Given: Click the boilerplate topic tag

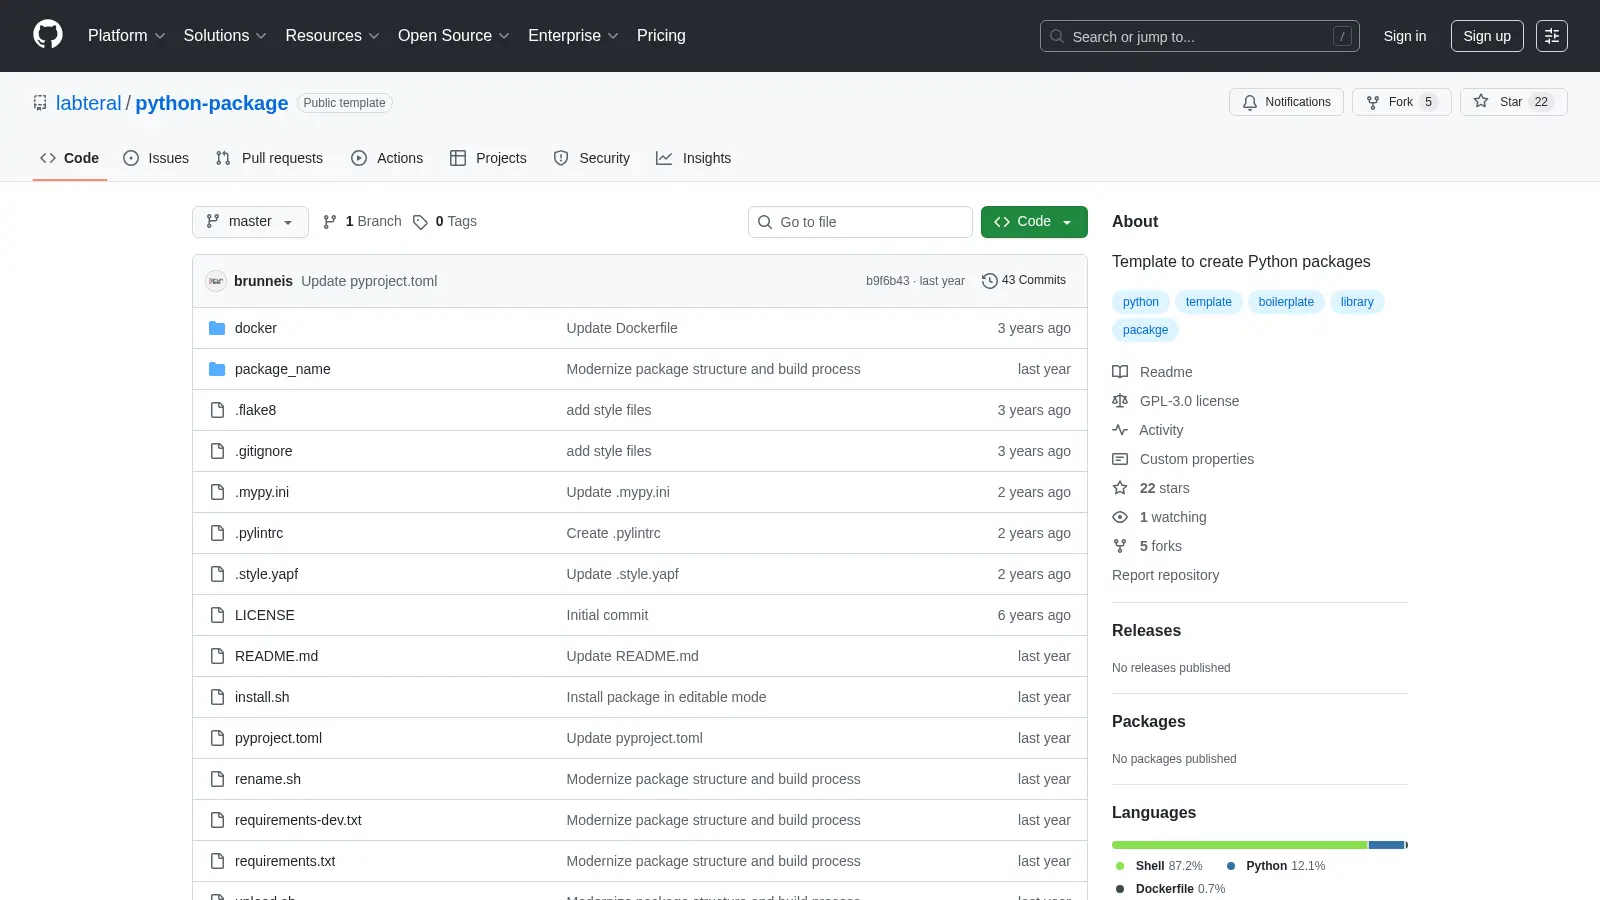Looking at the screenshot, I should pyautogui.click(x=1286, y=302).
